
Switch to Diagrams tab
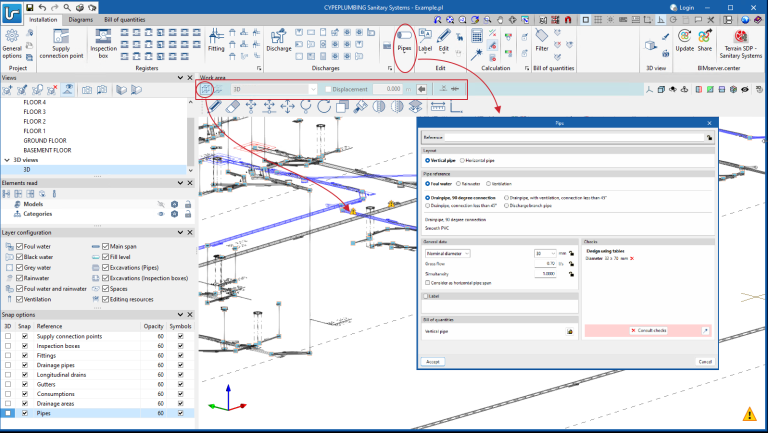pyautogui.click(x=80, y=20)
